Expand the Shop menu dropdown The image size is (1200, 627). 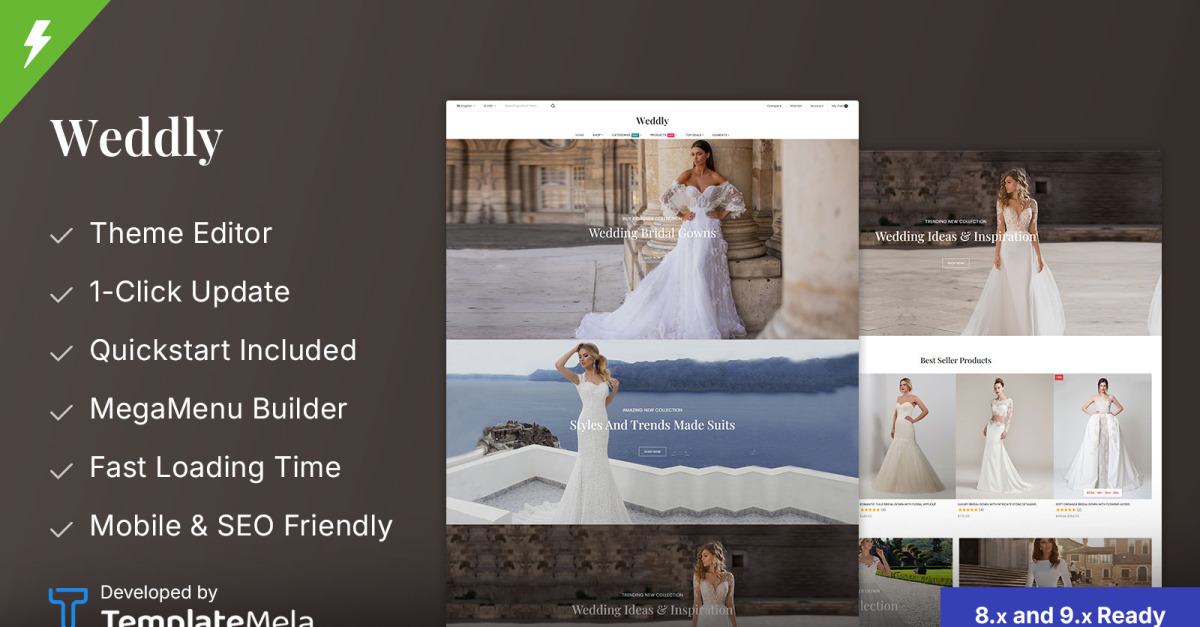click(597, 134)
